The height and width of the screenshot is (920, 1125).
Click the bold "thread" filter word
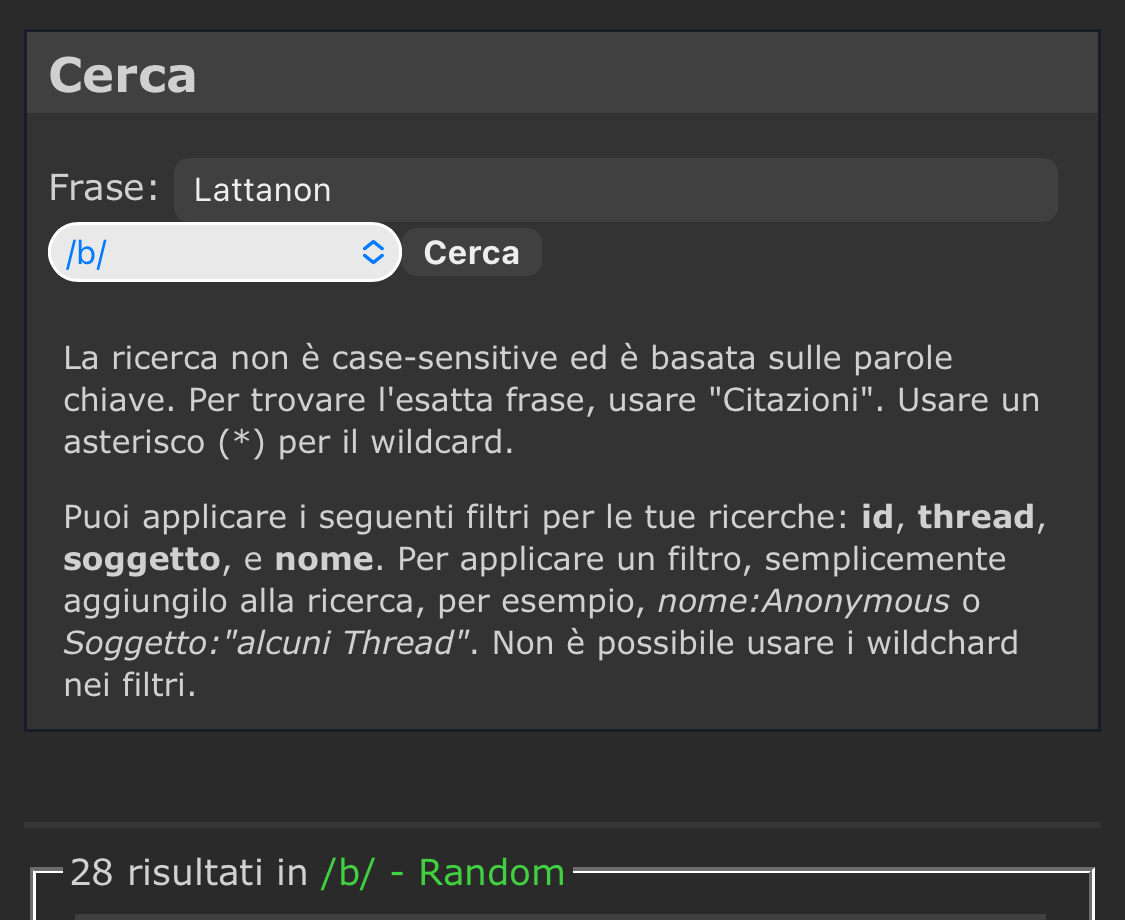[975, 517]
